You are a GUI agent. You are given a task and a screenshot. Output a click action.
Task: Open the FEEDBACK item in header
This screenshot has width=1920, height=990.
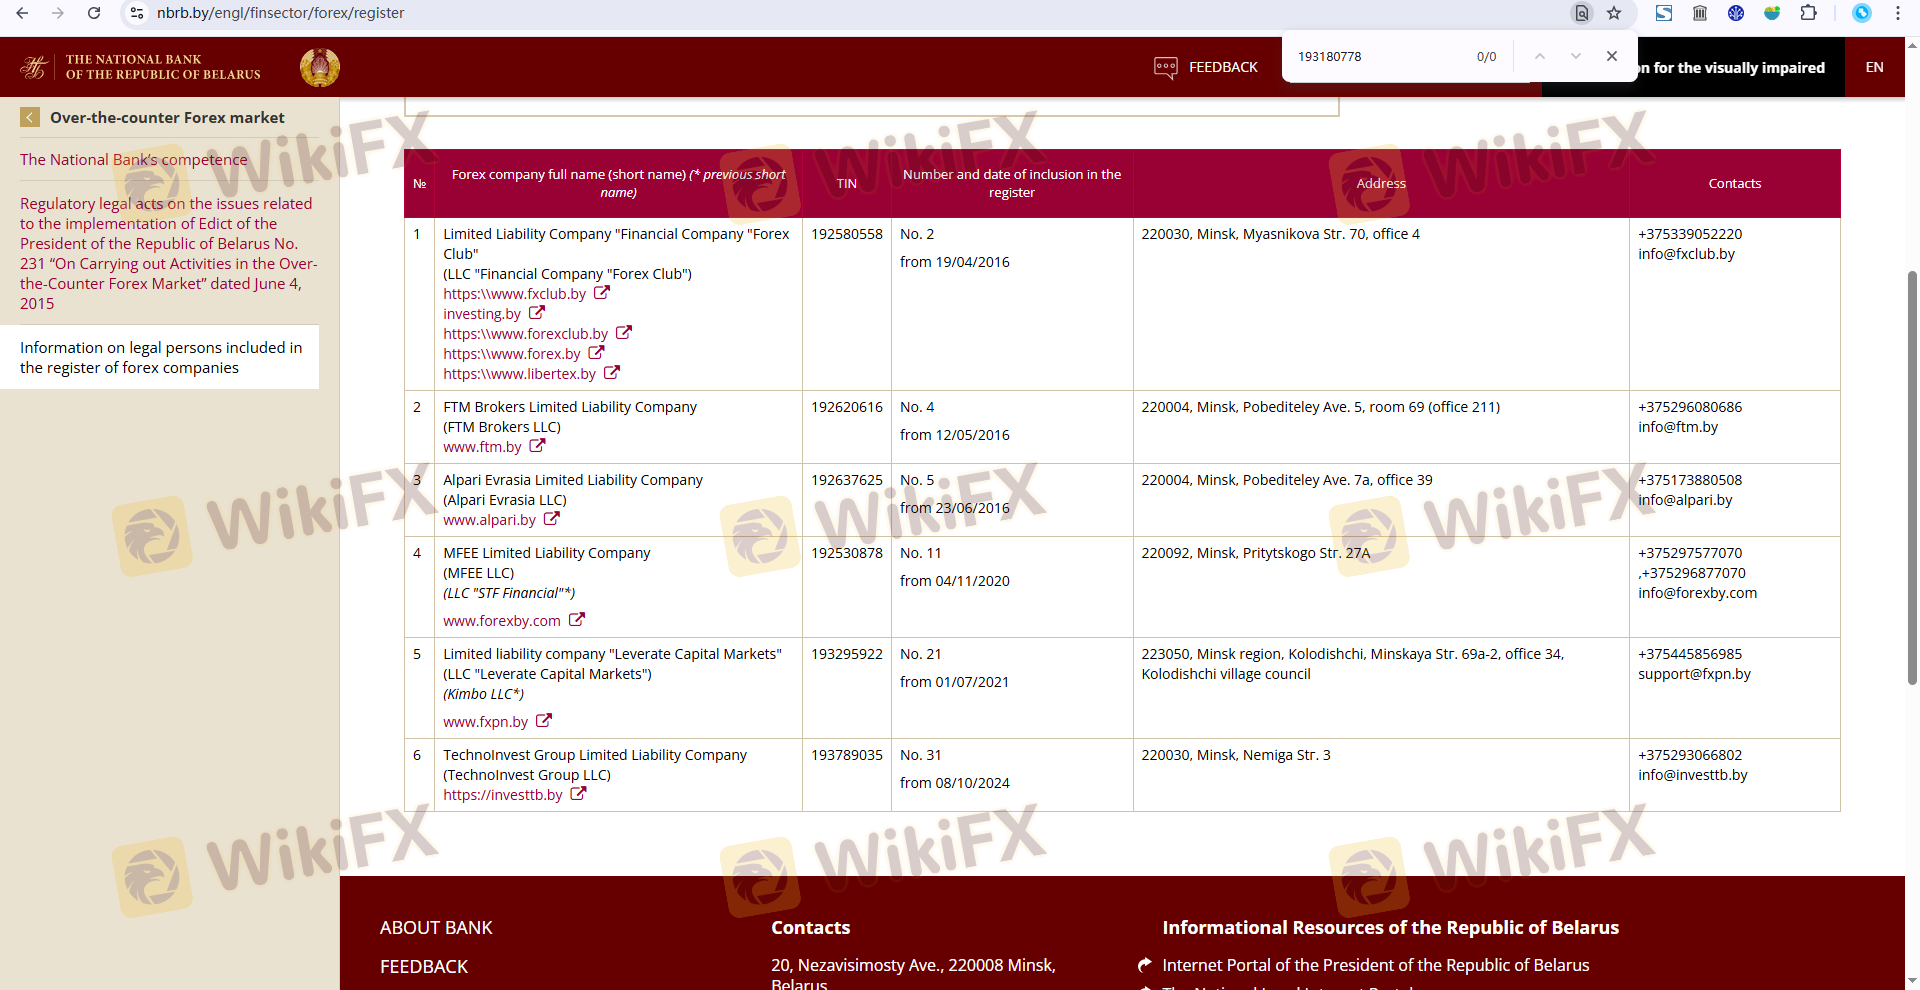pos(1206,67)
